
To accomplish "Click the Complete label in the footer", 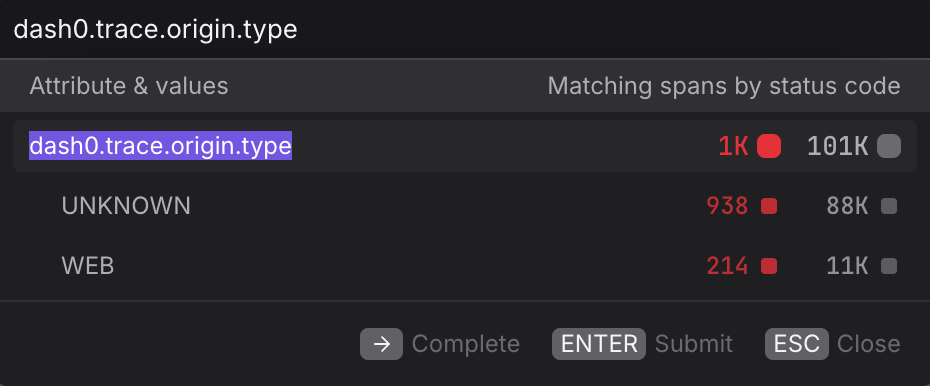I will coord(466,344).
